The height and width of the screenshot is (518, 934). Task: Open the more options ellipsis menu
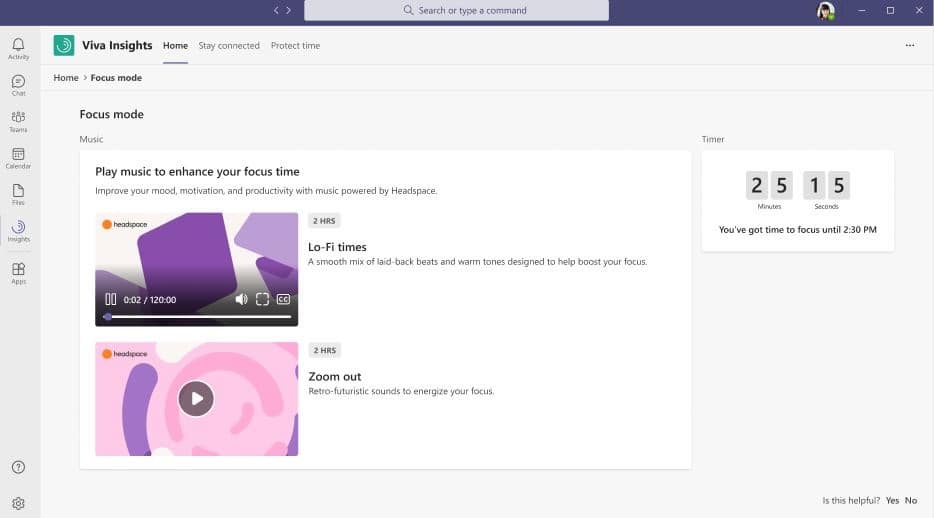910,45
